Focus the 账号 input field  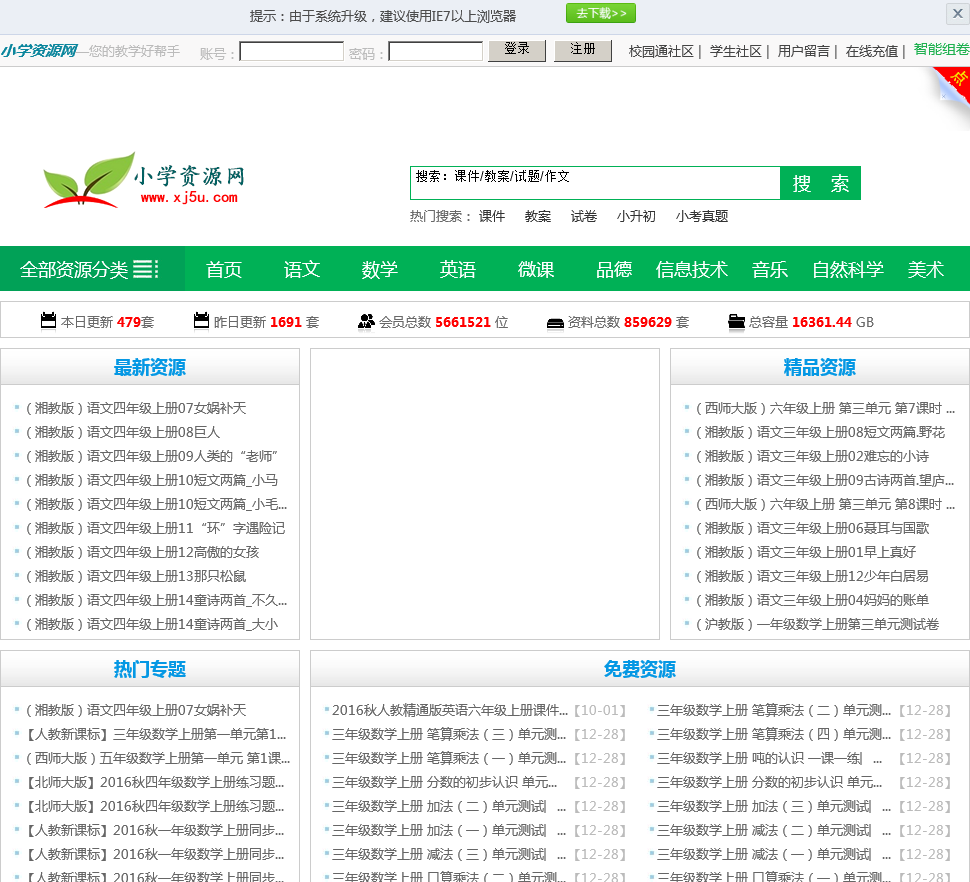291,51
